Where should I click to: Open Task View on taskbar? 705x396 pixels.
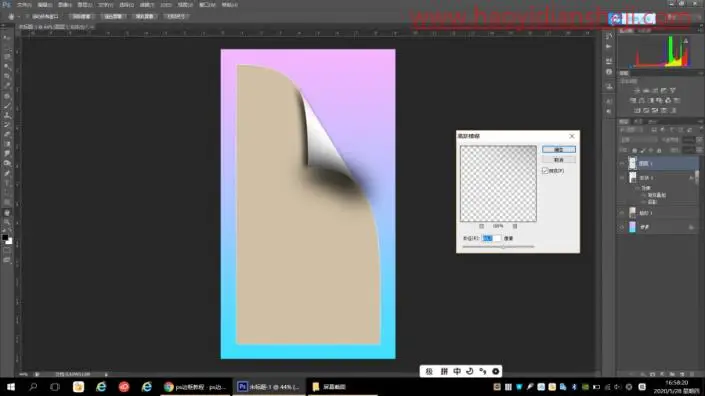(x=55, y=387)
